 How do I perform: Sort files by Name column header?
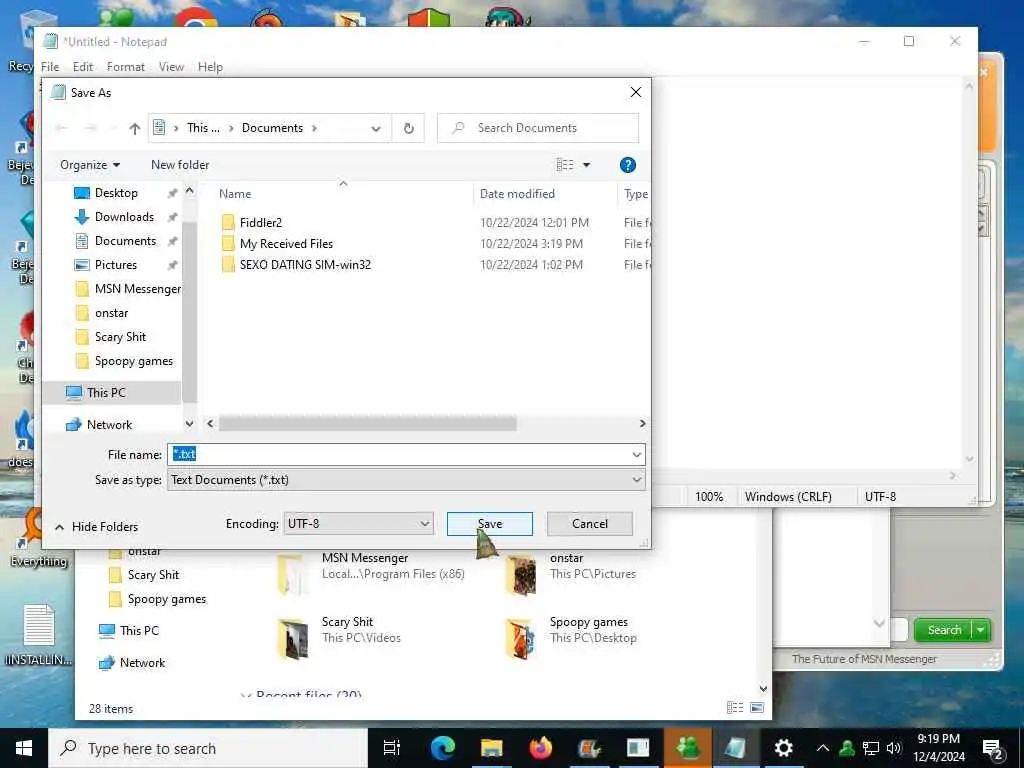click(x=235, y=194)
